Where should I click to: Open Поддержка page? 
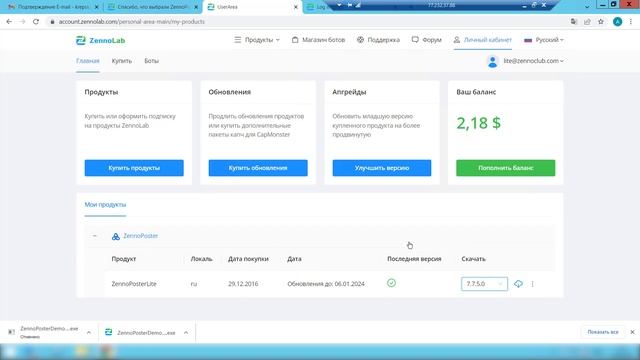(x=378, y=40)
